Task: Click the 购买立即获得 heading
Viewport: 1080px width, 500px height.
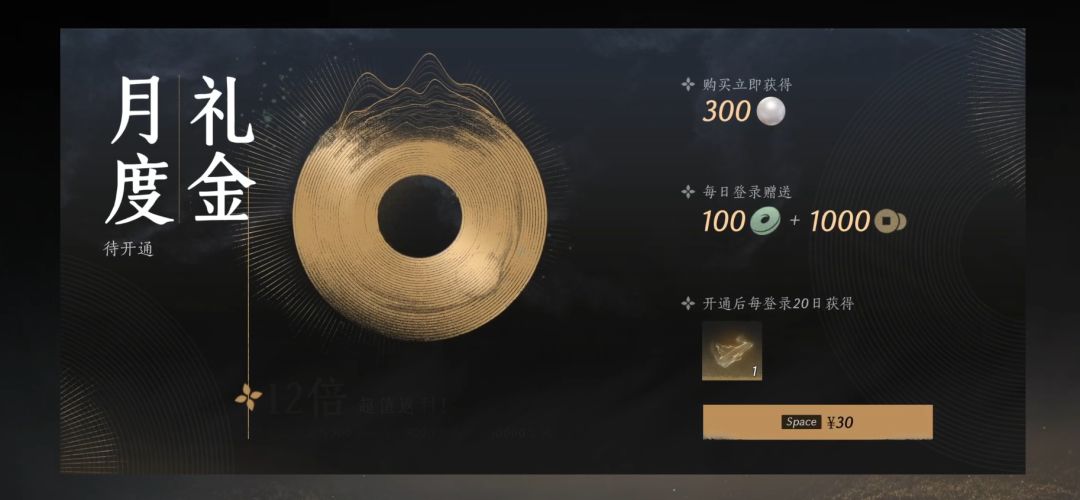Action: coord(747,85)
